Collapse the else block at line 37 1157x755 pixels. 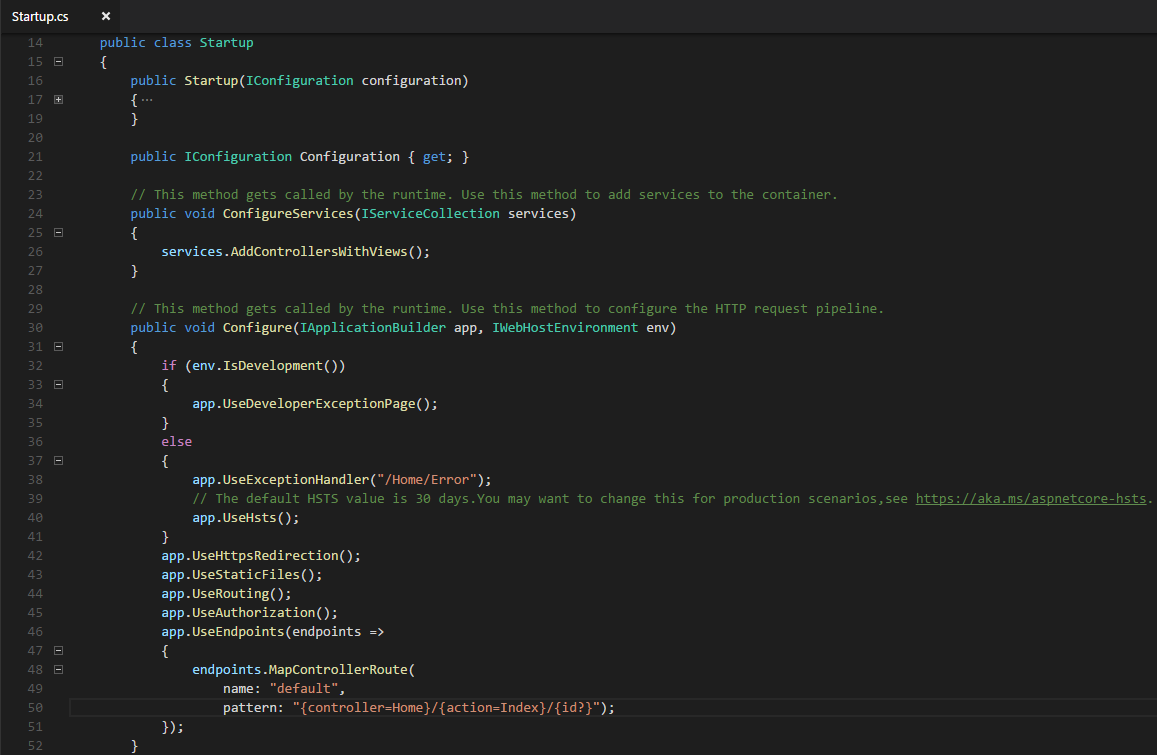[58, 460]
